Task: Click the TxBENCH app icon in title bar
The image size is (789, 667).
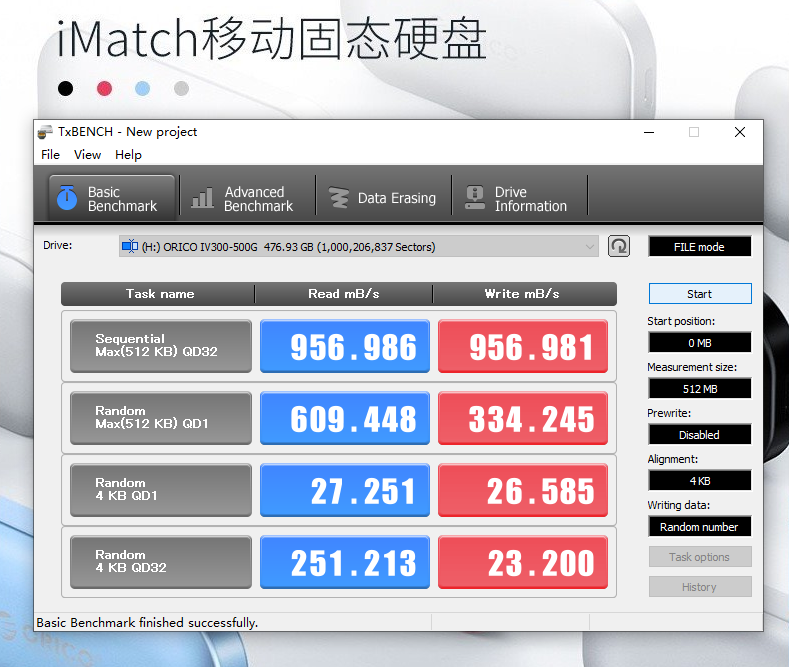Action: (x=45, y=132)
